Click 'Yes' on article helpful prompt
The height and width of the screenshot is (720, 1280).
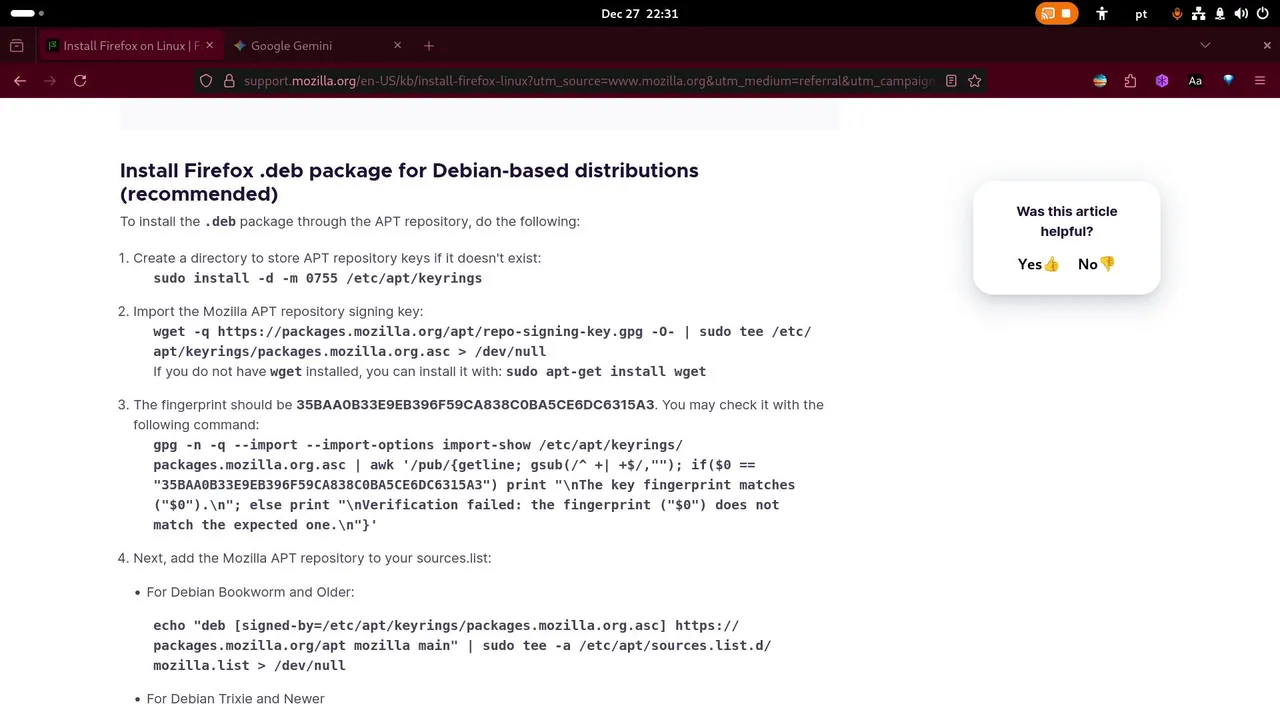point(1038,264)
